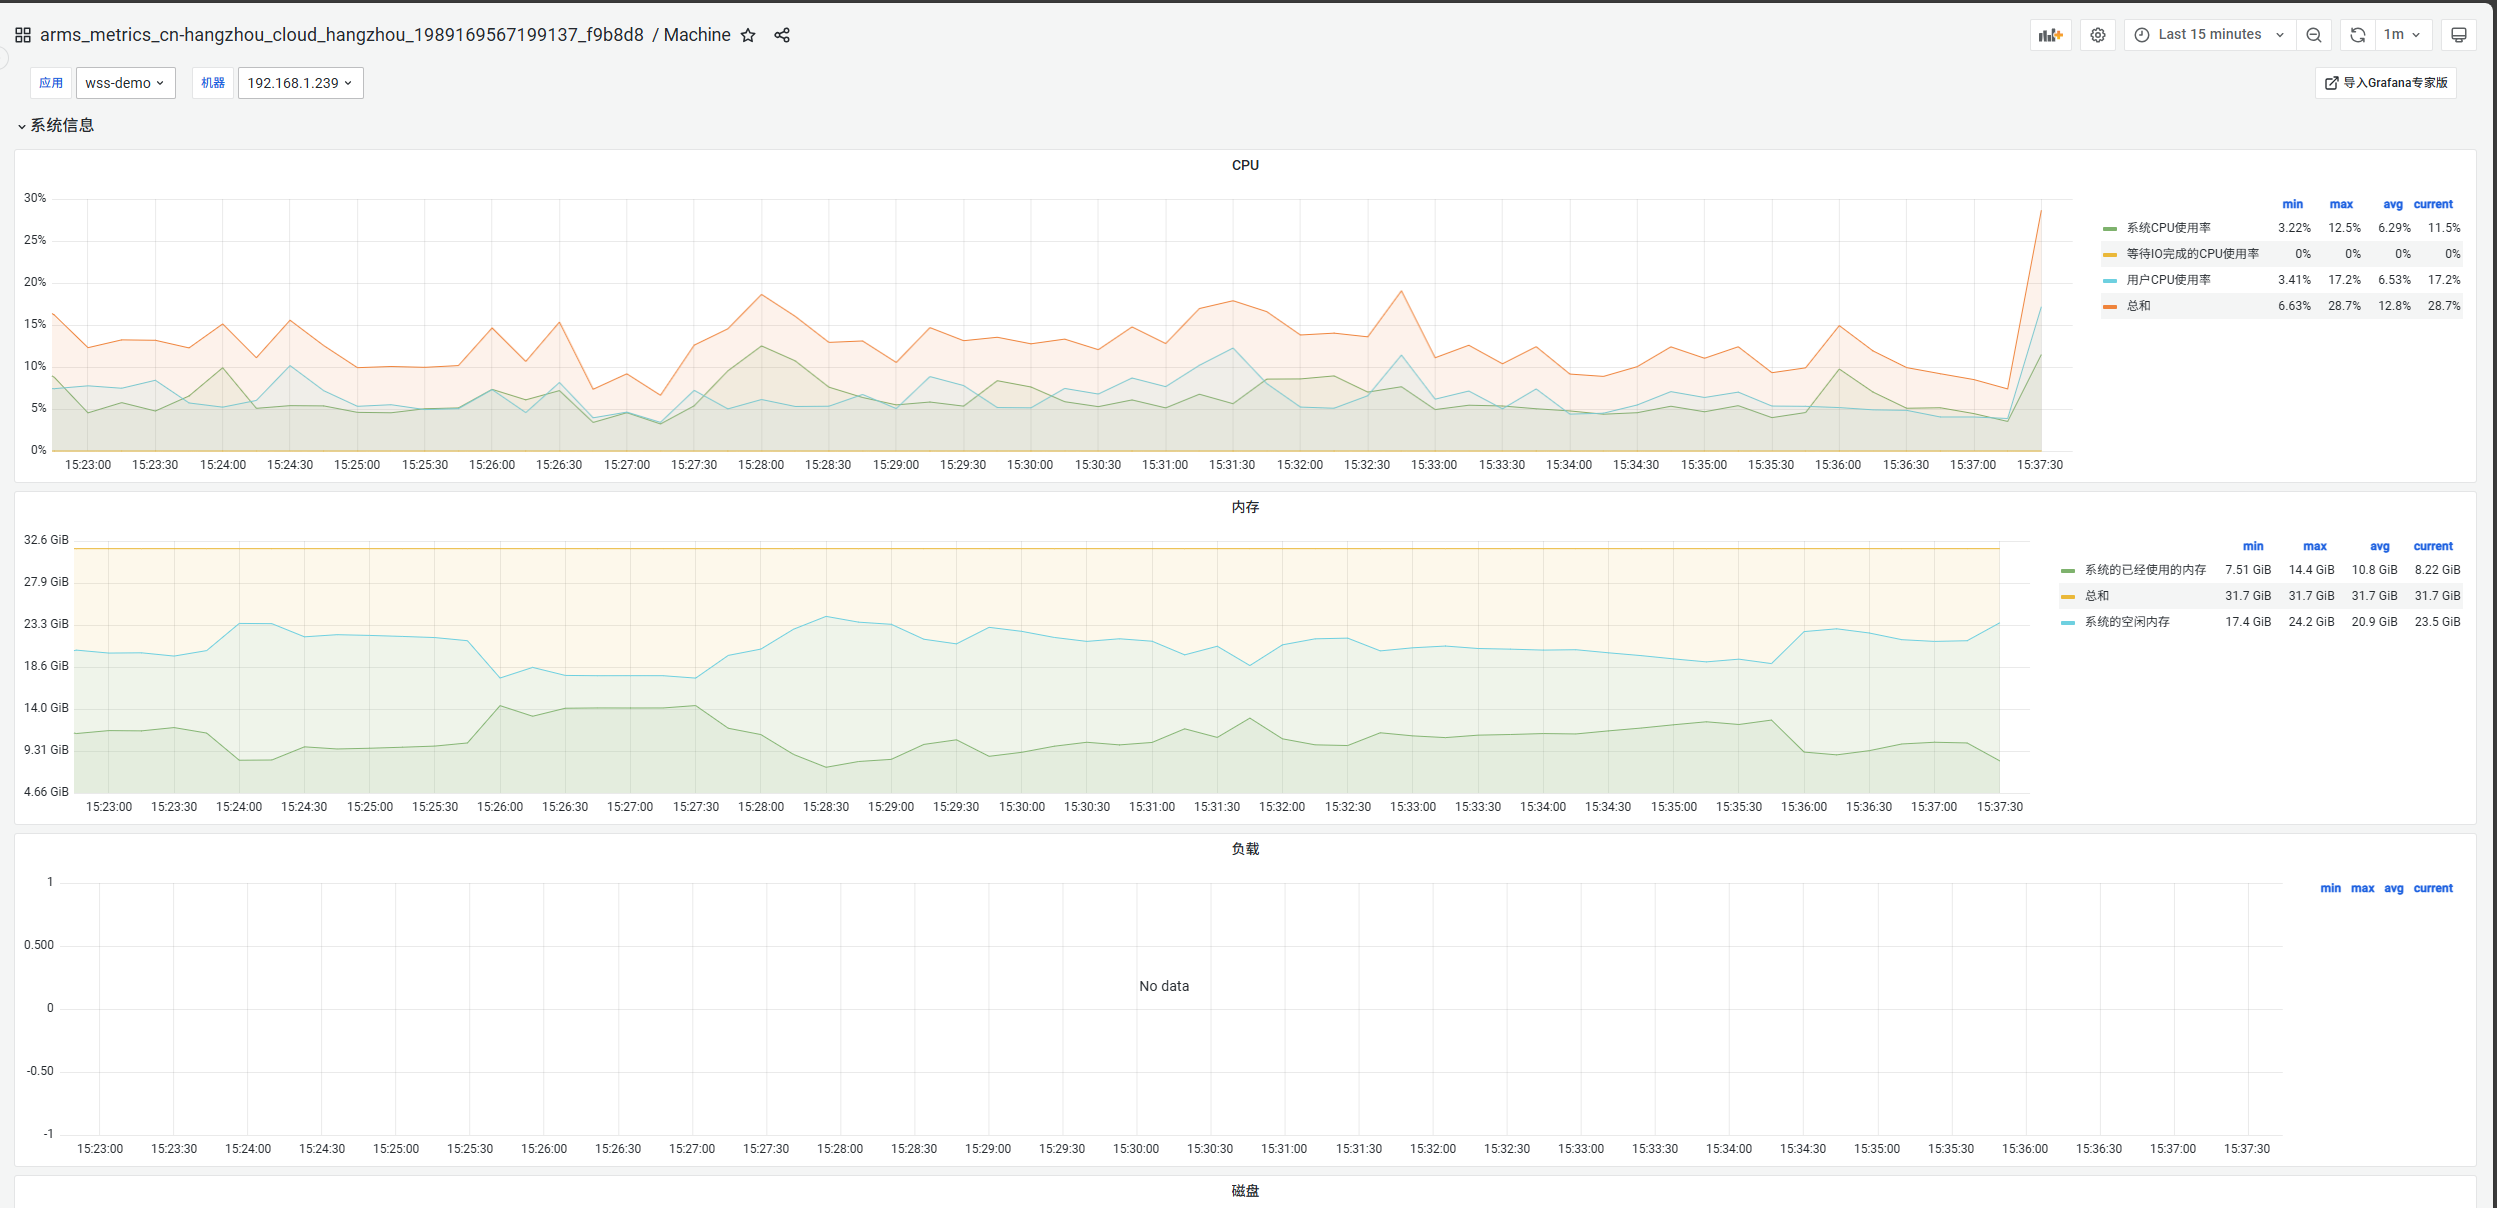Toggle 用户CPU使用率 series visibility

(2168, 280)
